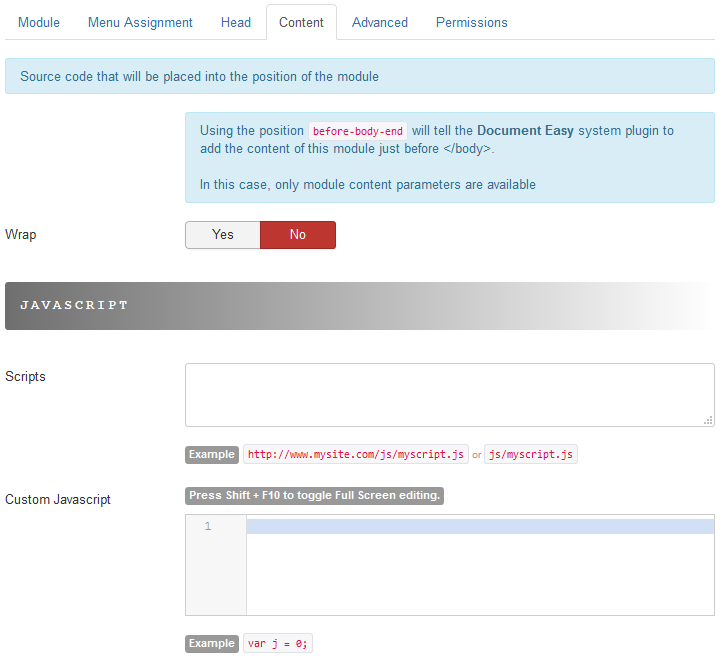Click the js/myscript.js example snippet
Image resolution: width=723 pixels, height=661 pixels.
pyautogui.click(x=531, y=454)
